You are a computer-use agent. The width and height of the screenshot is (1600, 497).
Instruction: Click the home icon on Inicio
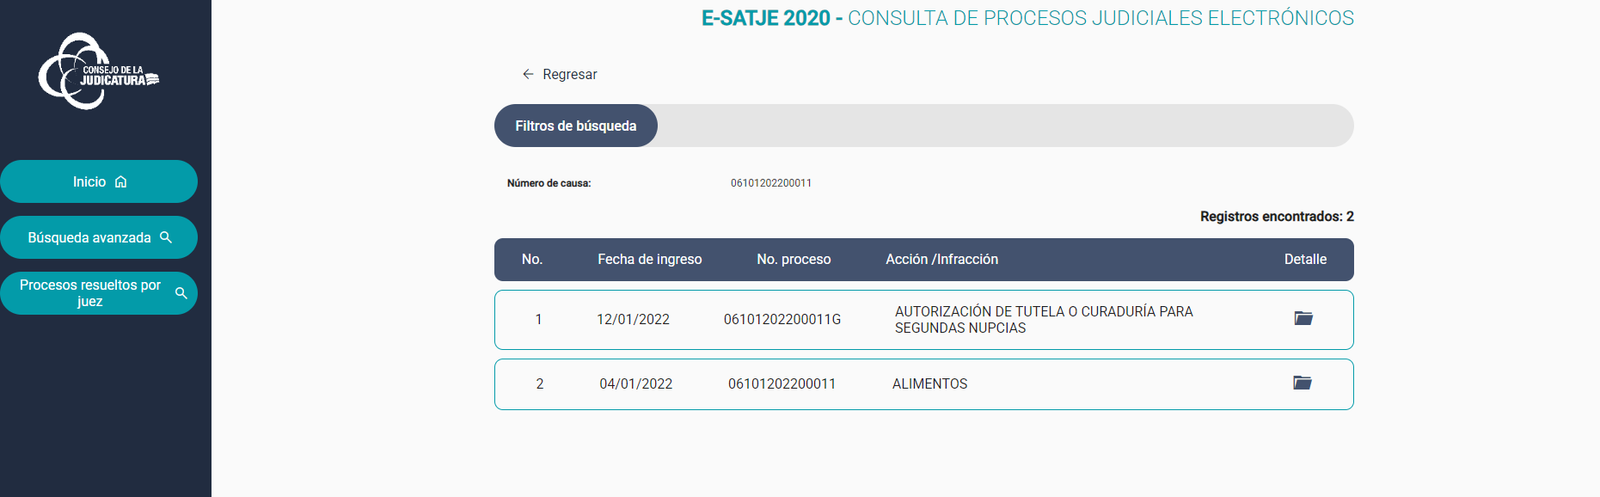tap(121, 182)
